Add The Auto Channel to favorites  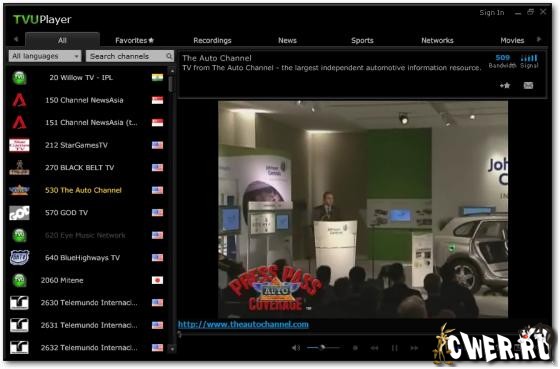[x=505, y=85]
